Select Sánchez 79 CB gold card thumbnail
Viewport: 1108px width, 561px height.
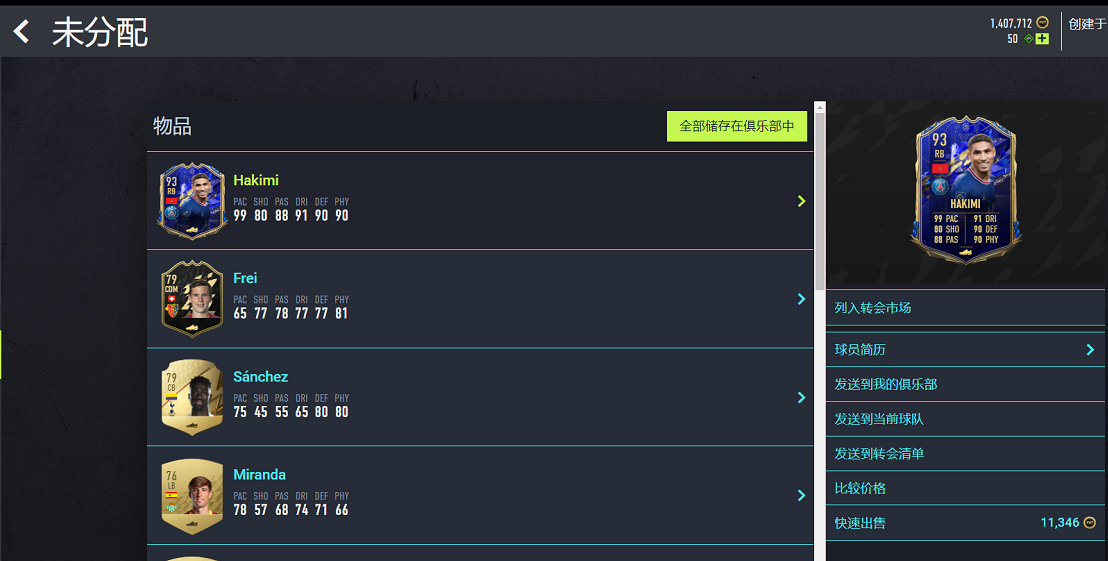(192, 397)
